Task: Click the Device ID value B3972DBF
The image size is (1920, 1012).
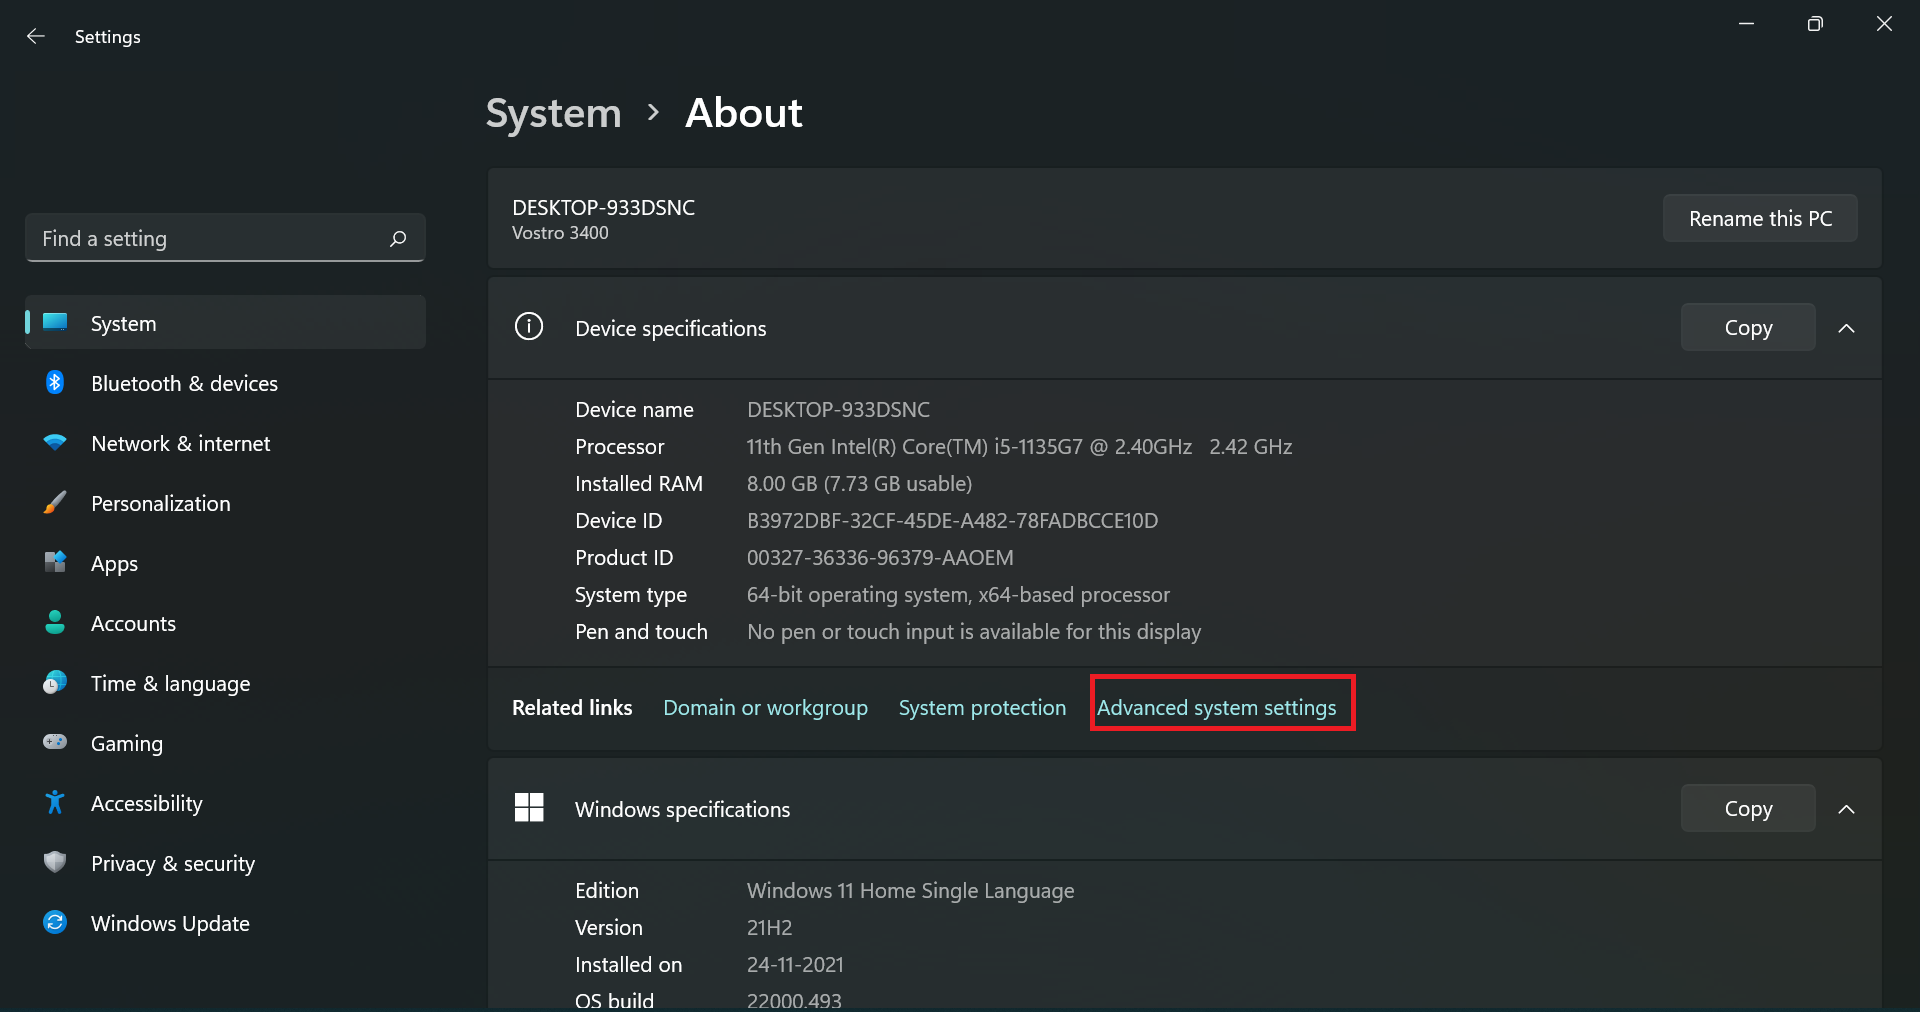Action: tap(952, 521)
